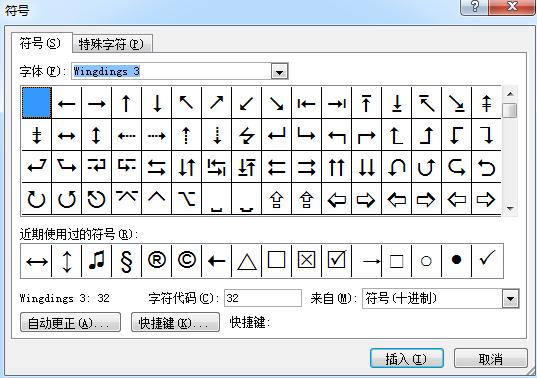Select the stacked opposing left-right arrows symbol
537x378 pixels.
(x=157, y=167)
